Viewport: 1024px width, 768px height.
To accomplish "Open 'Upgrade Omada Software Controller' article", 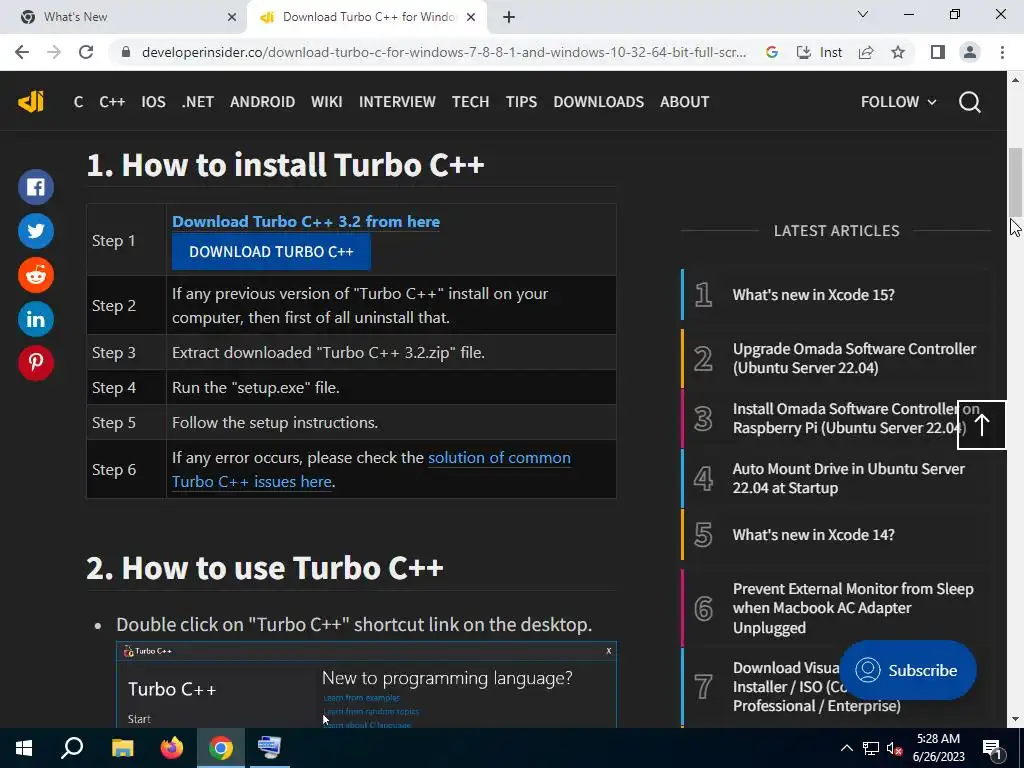I will point(854,358).
